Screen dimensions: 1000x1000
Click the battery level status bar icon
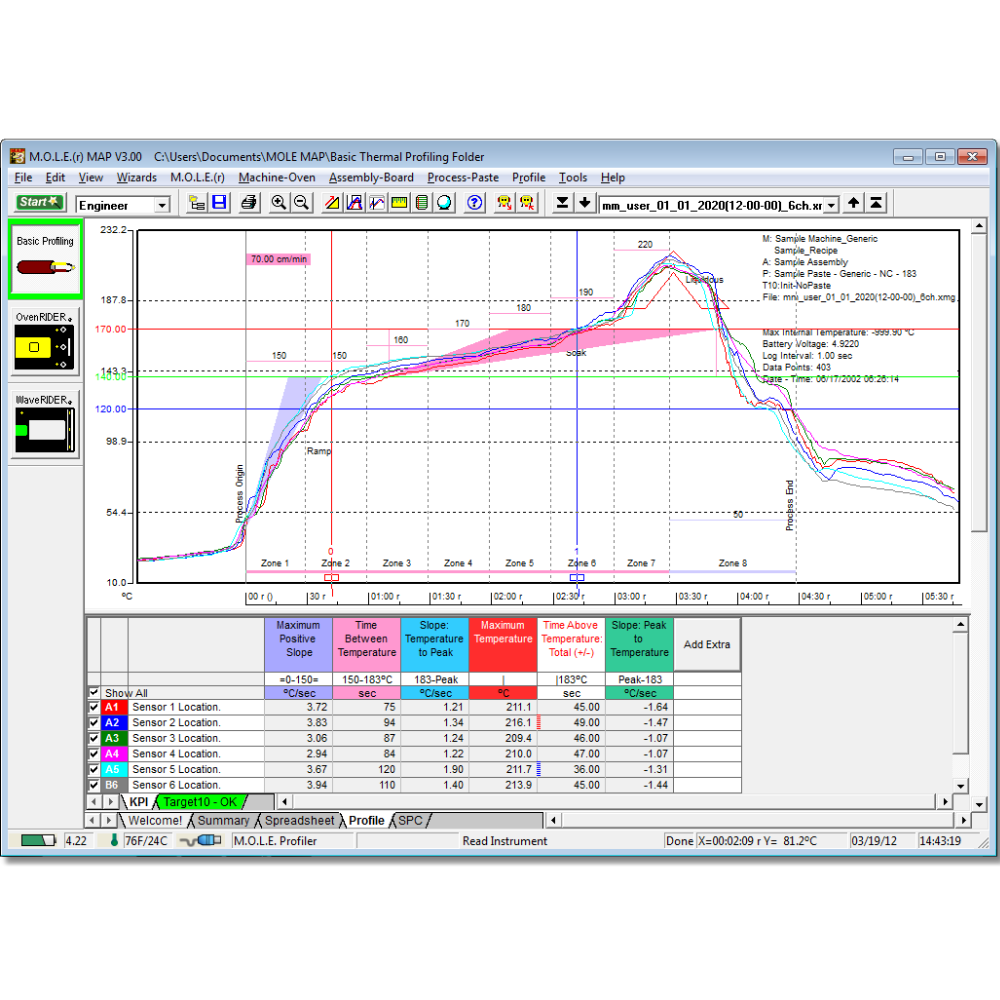tap(38, 841)
